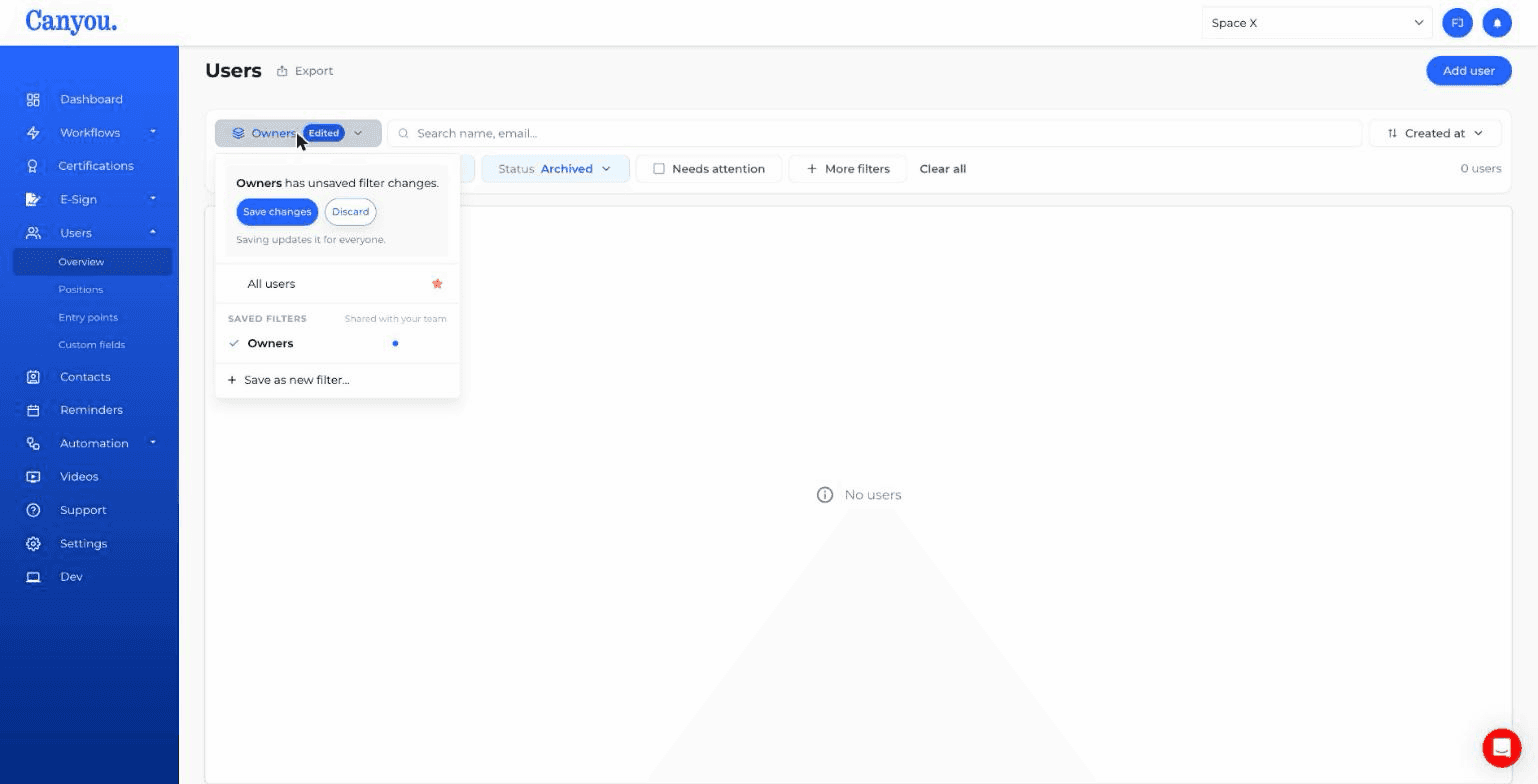Click the Dashboard grid icon in sidebar
This screenshot has height=784, width=1538.
[33, 99]
